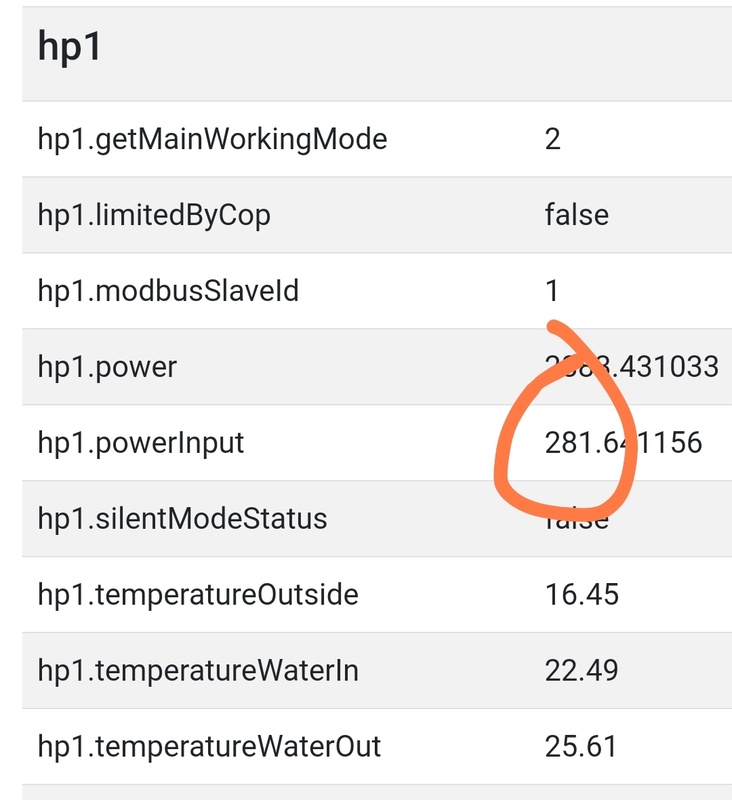Select the hp1.modbusSlaveId label
This screenshot has height=800, width=732.
(x=168, y=291)
